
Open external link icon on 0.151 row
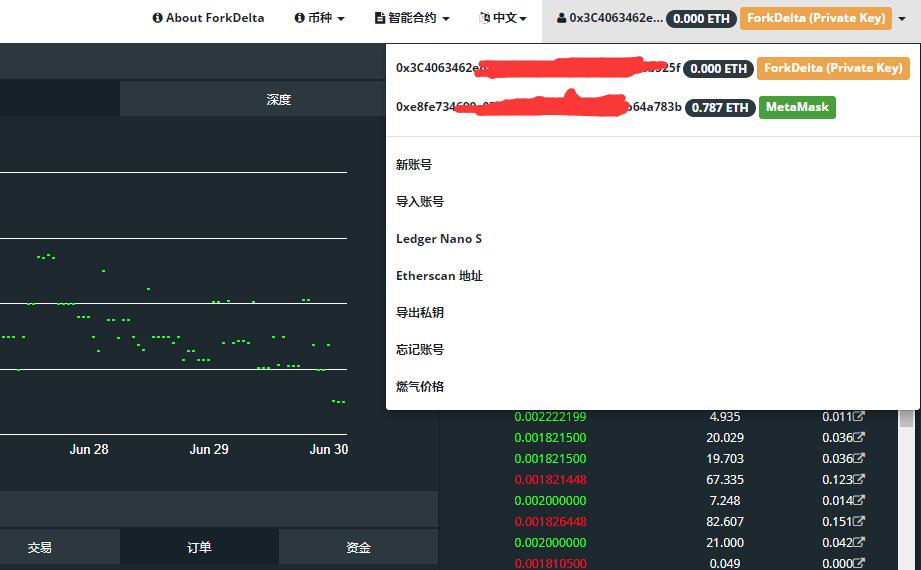[x=859, y=521]
